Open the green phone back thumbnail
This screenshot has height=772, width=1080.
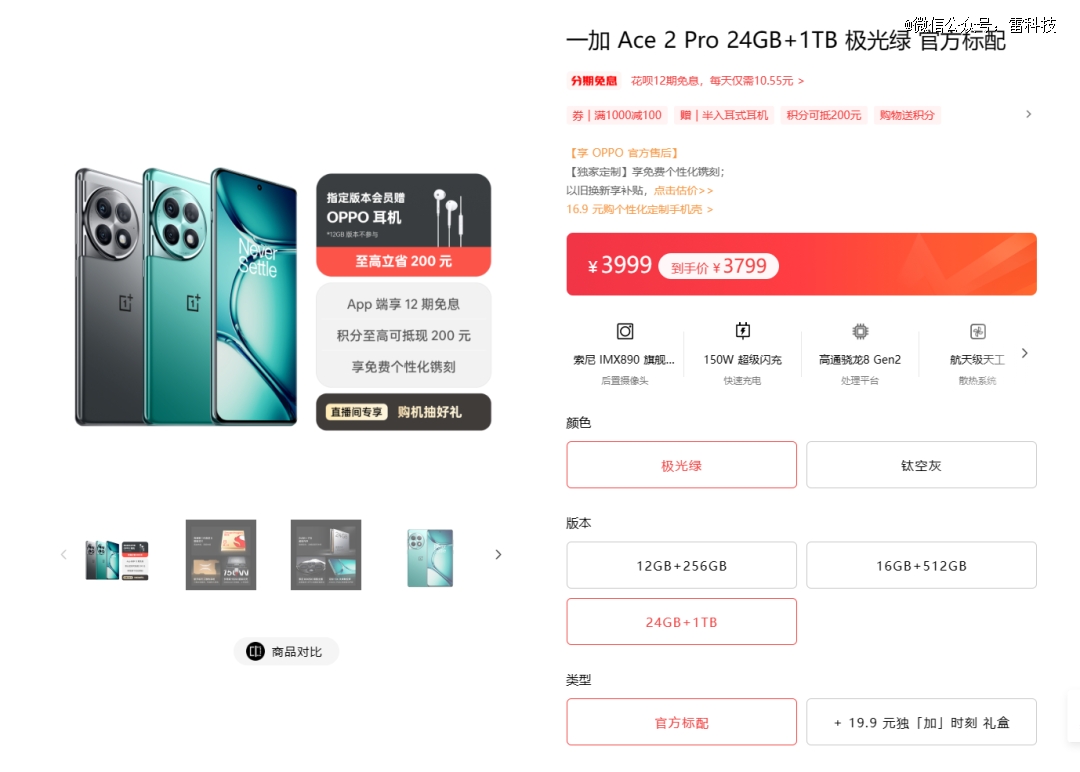[430, 557]
